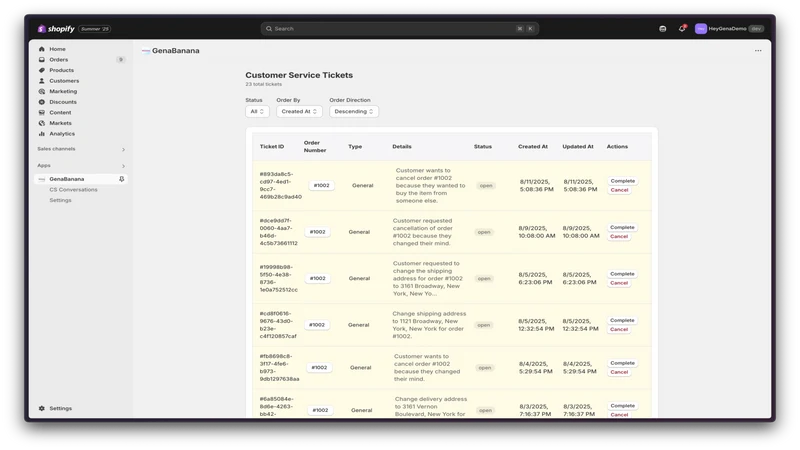Complete the ticket created 8/9/2025
The width and height of the screenshot is (800, 450).
pos(622,228)
